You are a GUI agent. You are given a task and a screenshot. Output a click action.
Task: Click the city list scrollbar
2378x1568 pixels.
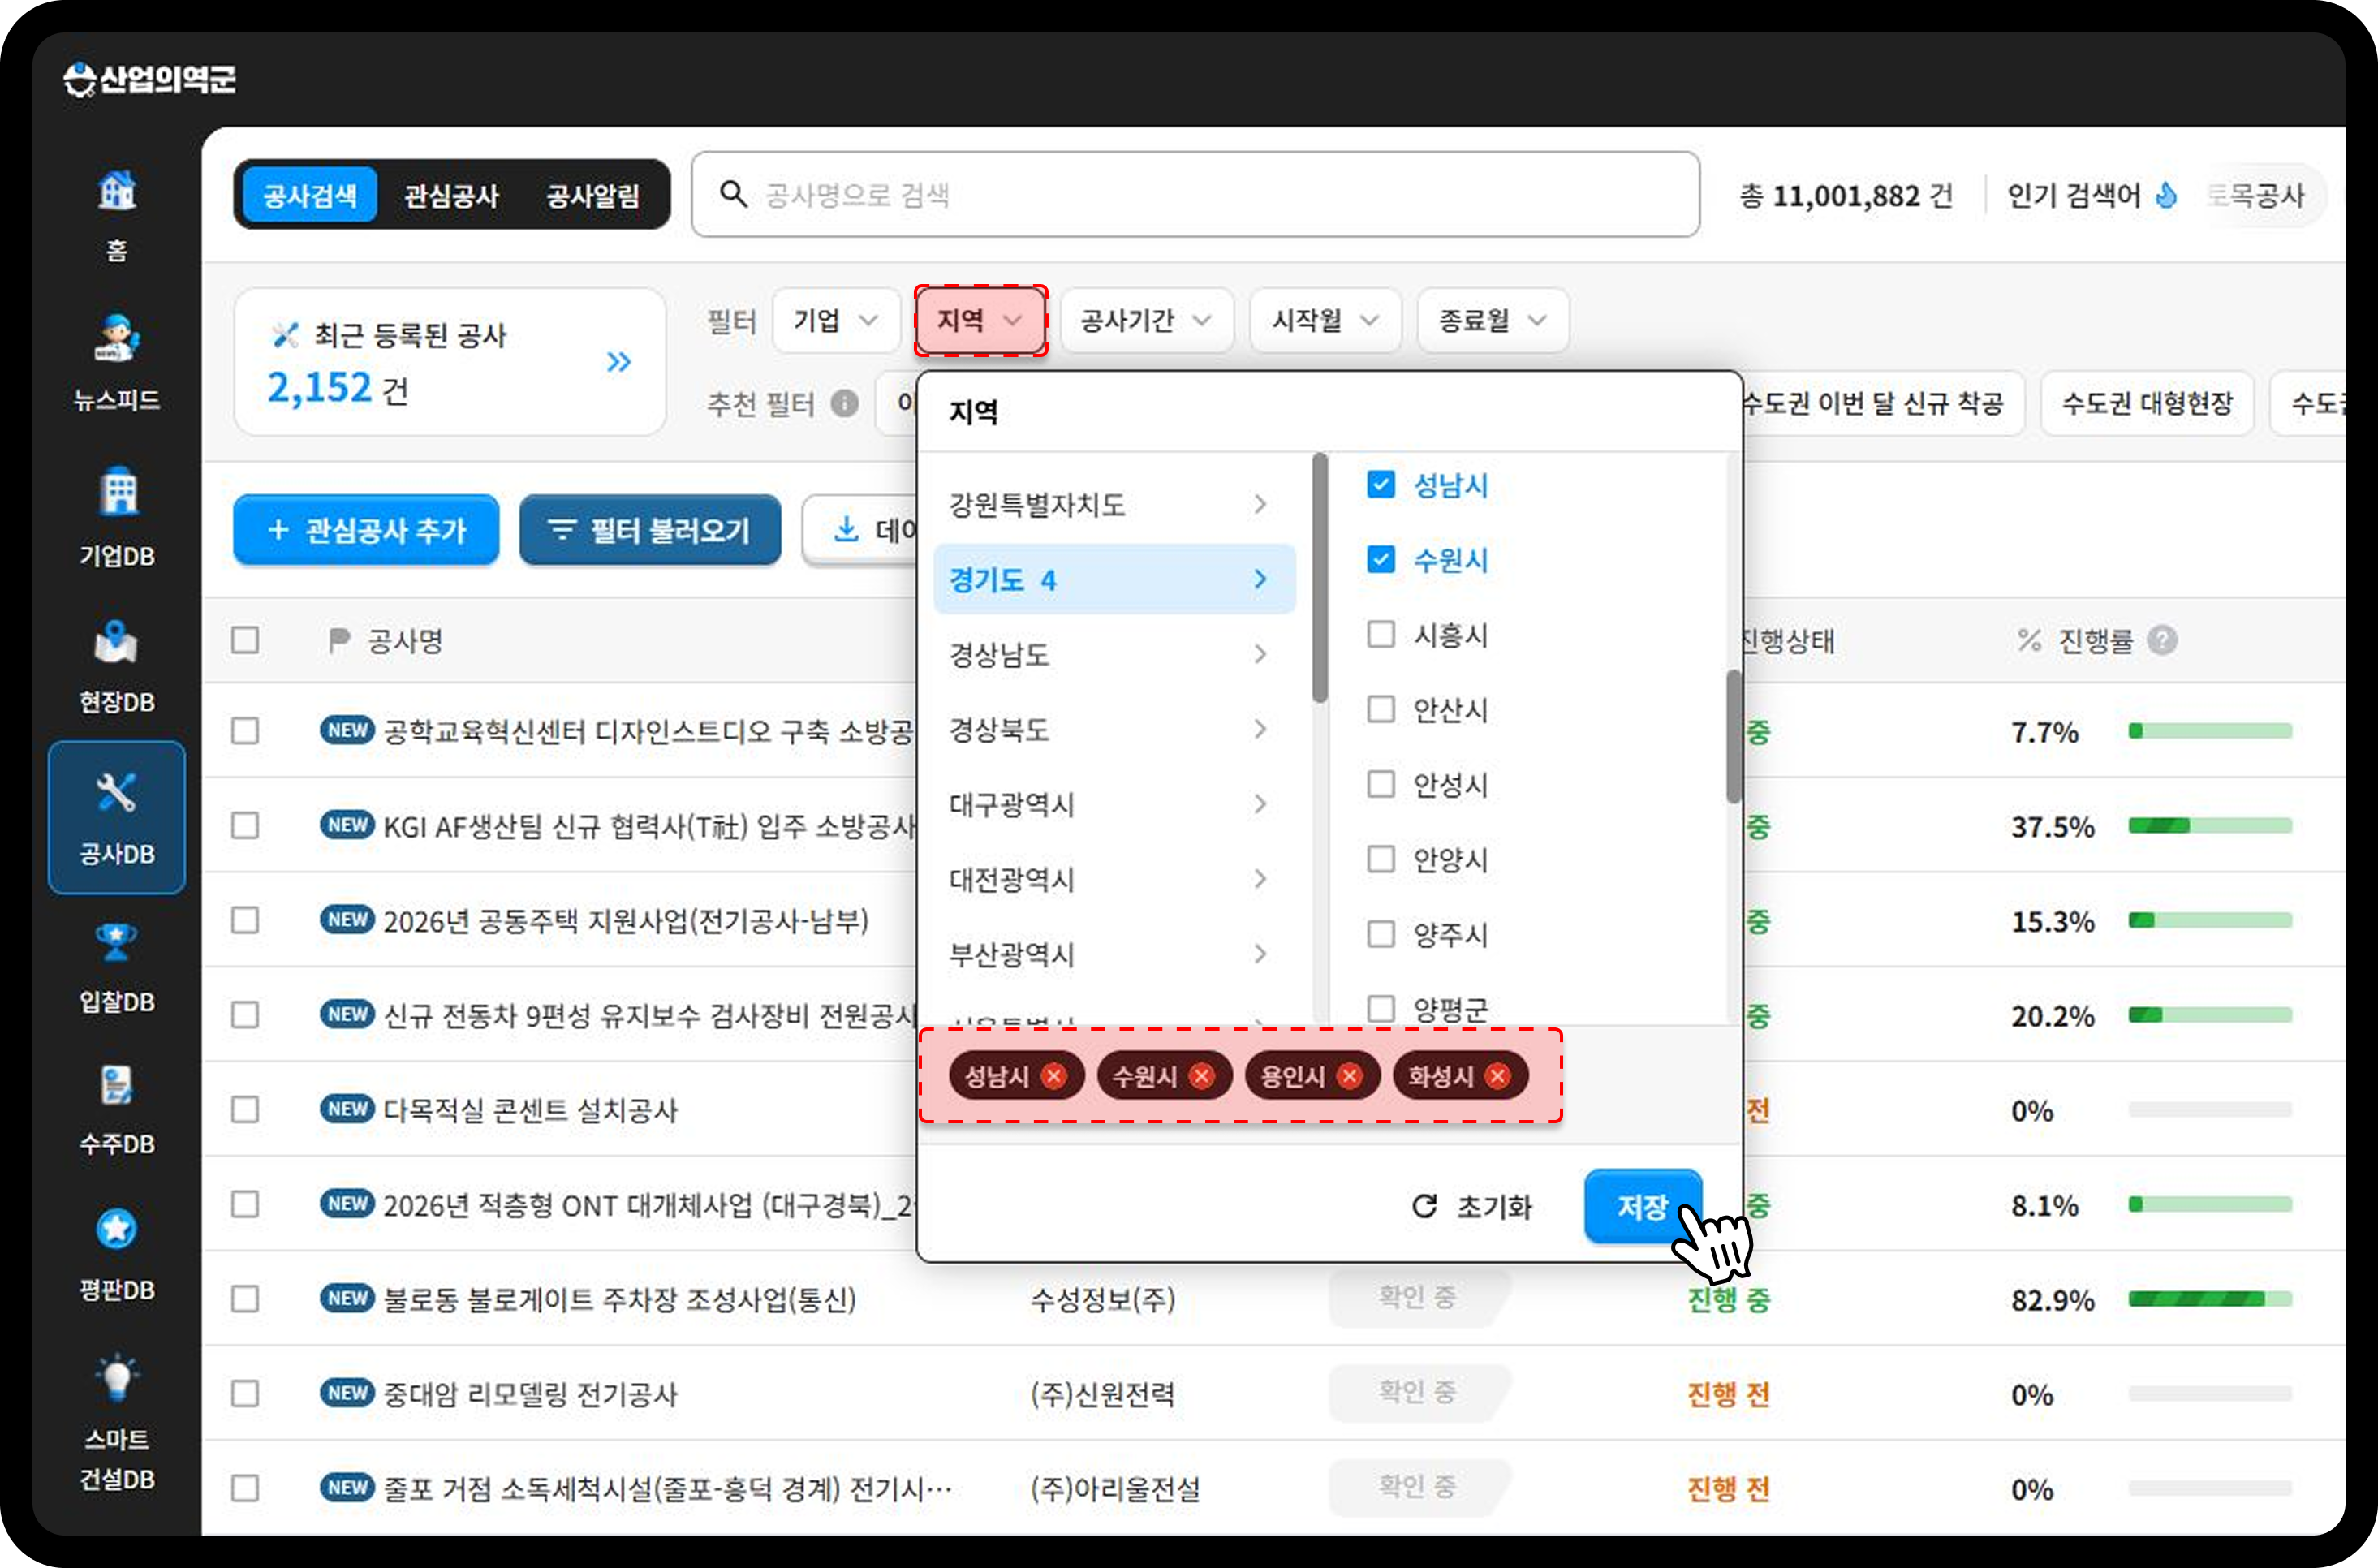1733,736
